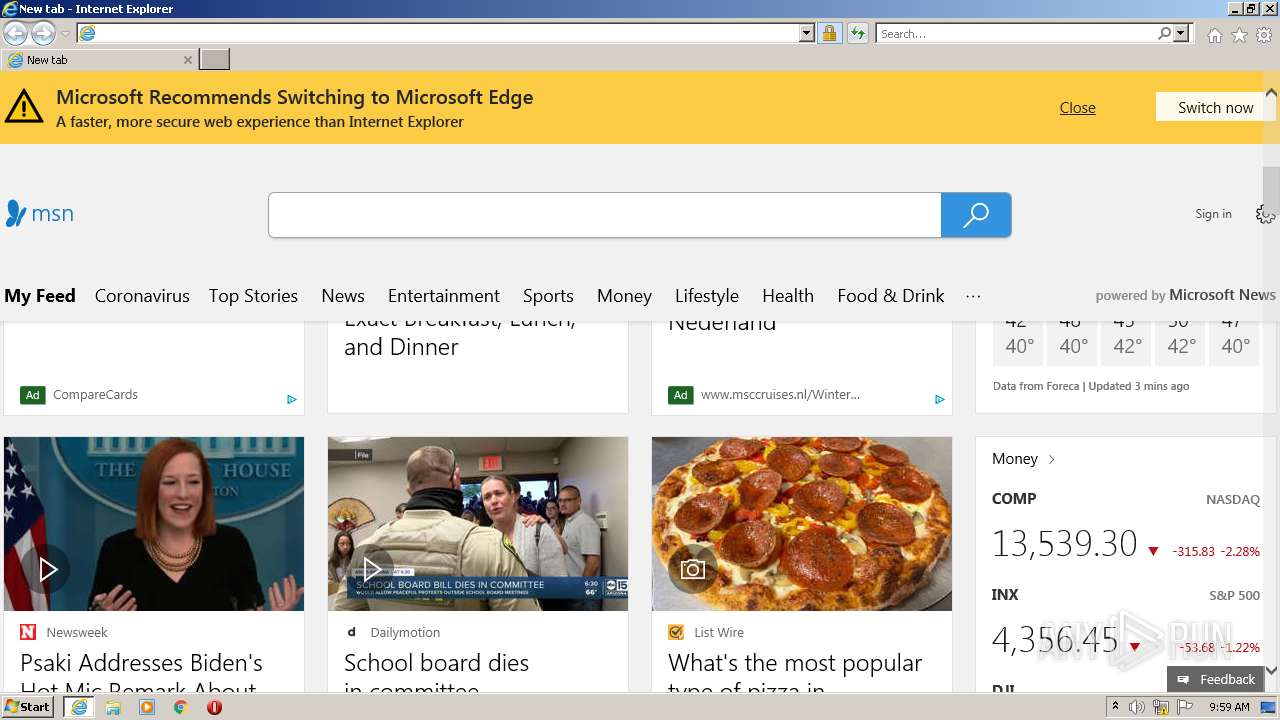Click the Feedback button
This screenshot has width=1280, height=720.
1216,679
